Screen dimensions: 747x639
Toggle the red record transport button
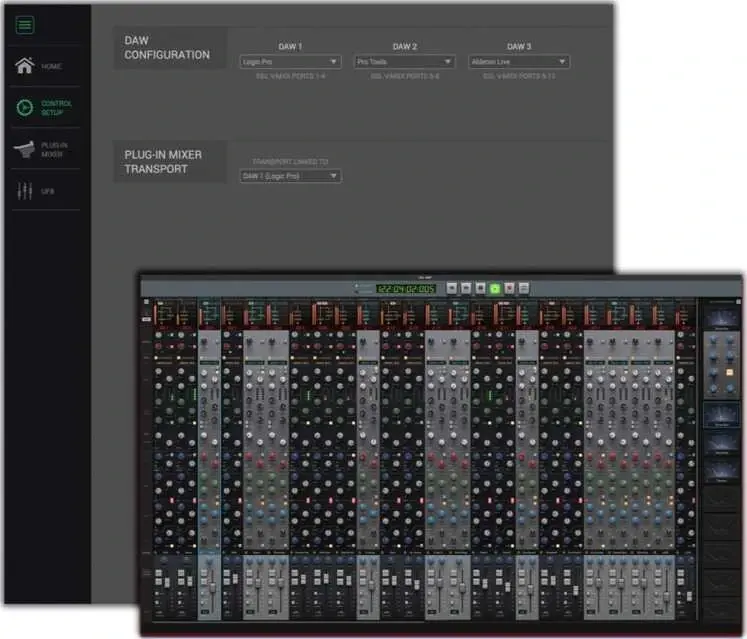(509, 288)
